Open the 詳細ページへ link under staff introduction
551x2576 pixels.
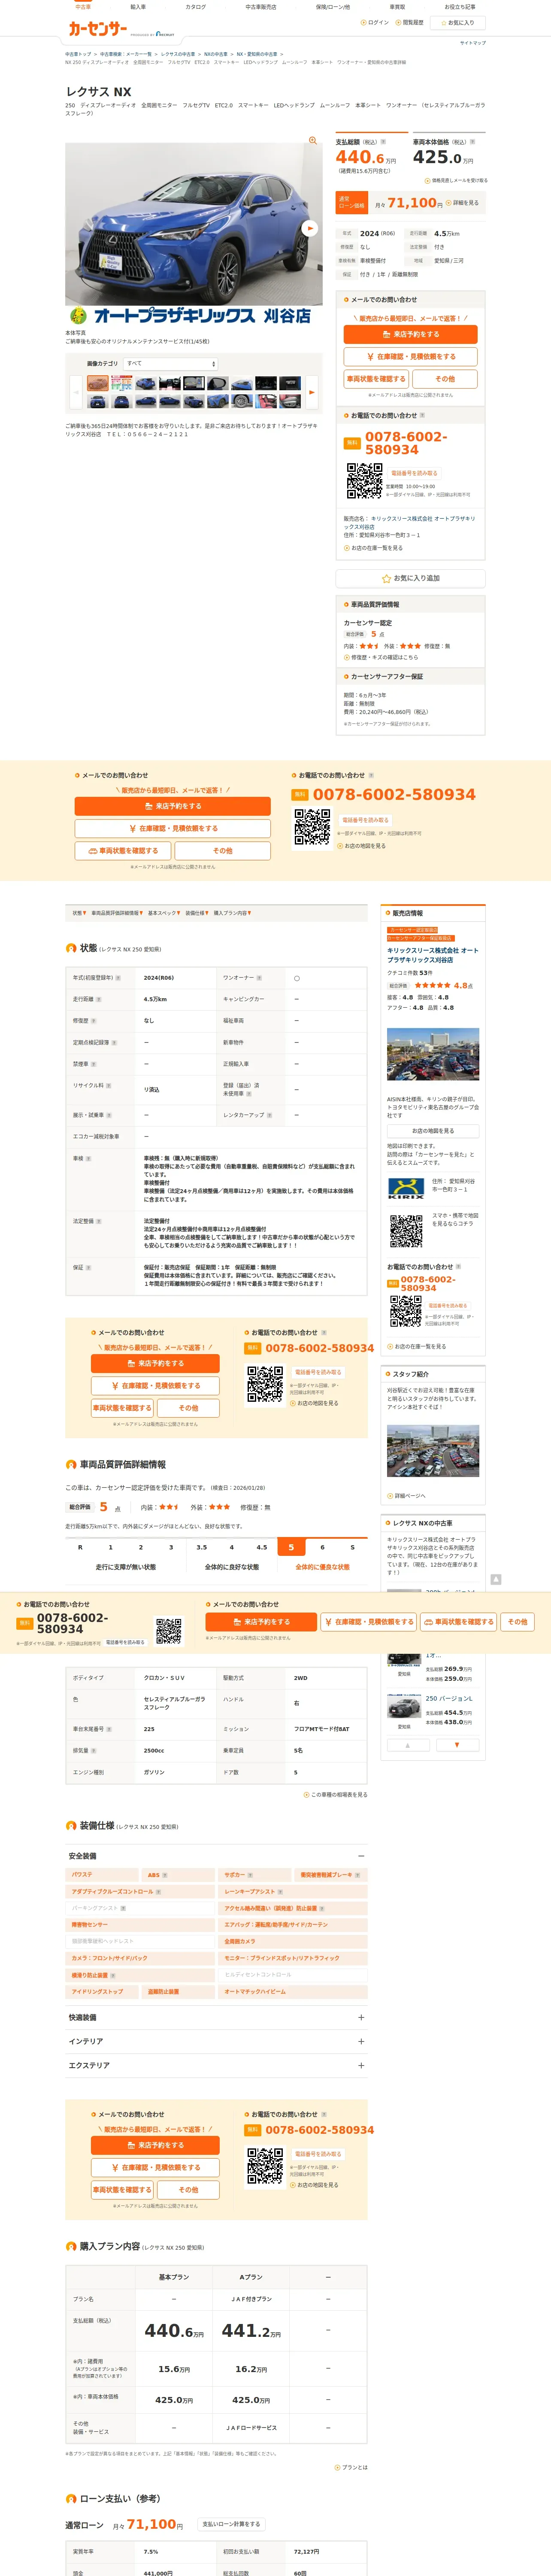coord(406,1496)
